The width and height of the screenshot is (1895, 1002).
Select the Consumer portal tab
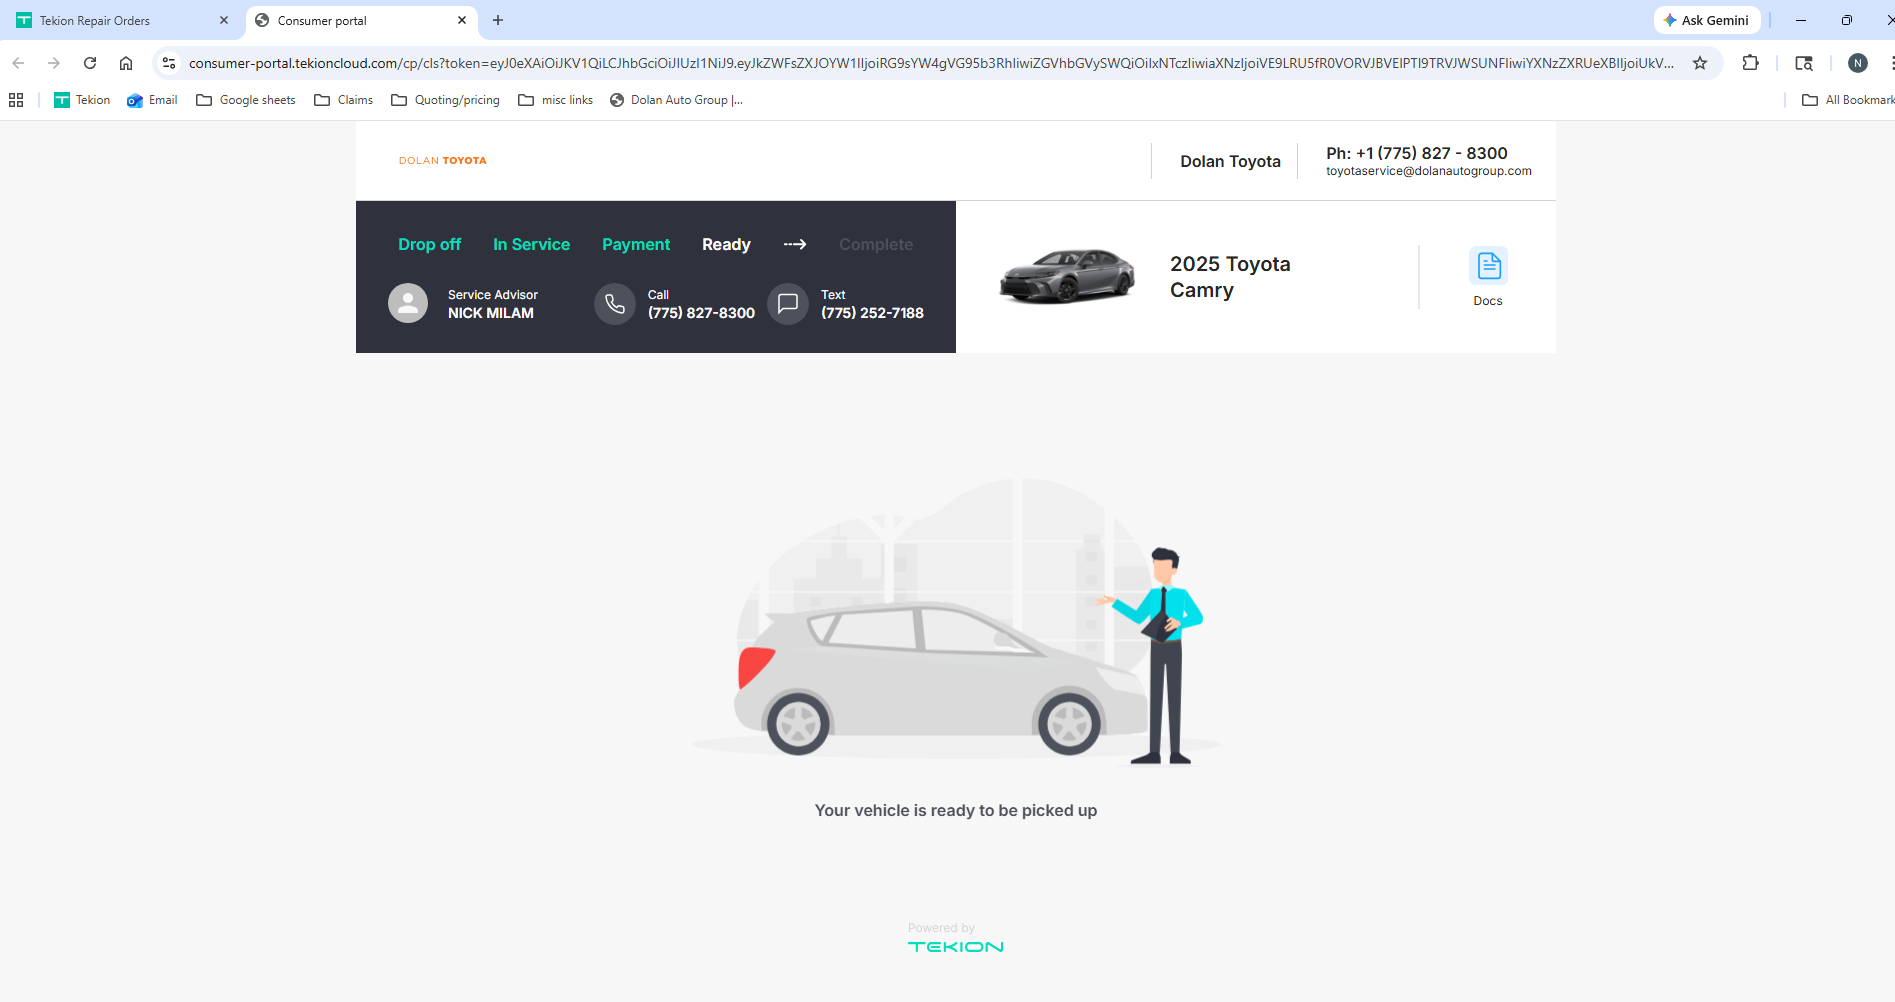coord(361,20)
